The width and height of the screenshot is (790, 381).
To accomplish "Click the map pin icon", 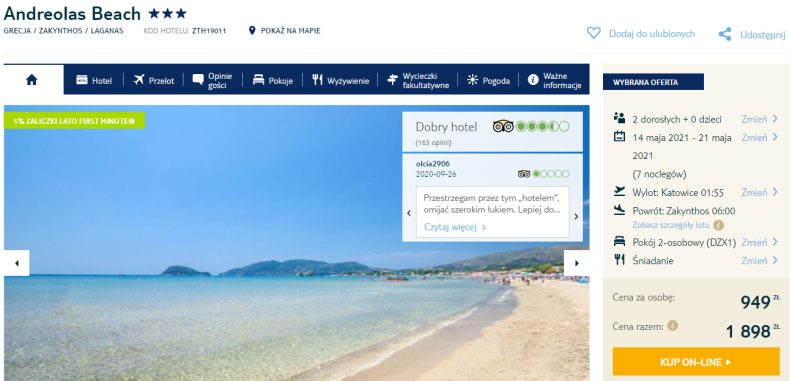I will click(x=252, y=31).
